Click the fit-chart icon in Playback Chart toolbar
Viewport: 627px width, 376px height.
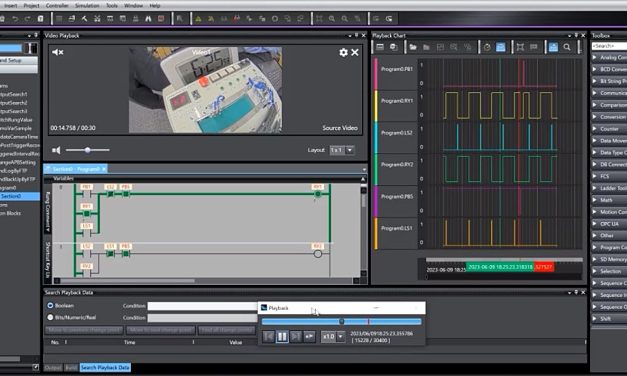[x=520, y=47]
